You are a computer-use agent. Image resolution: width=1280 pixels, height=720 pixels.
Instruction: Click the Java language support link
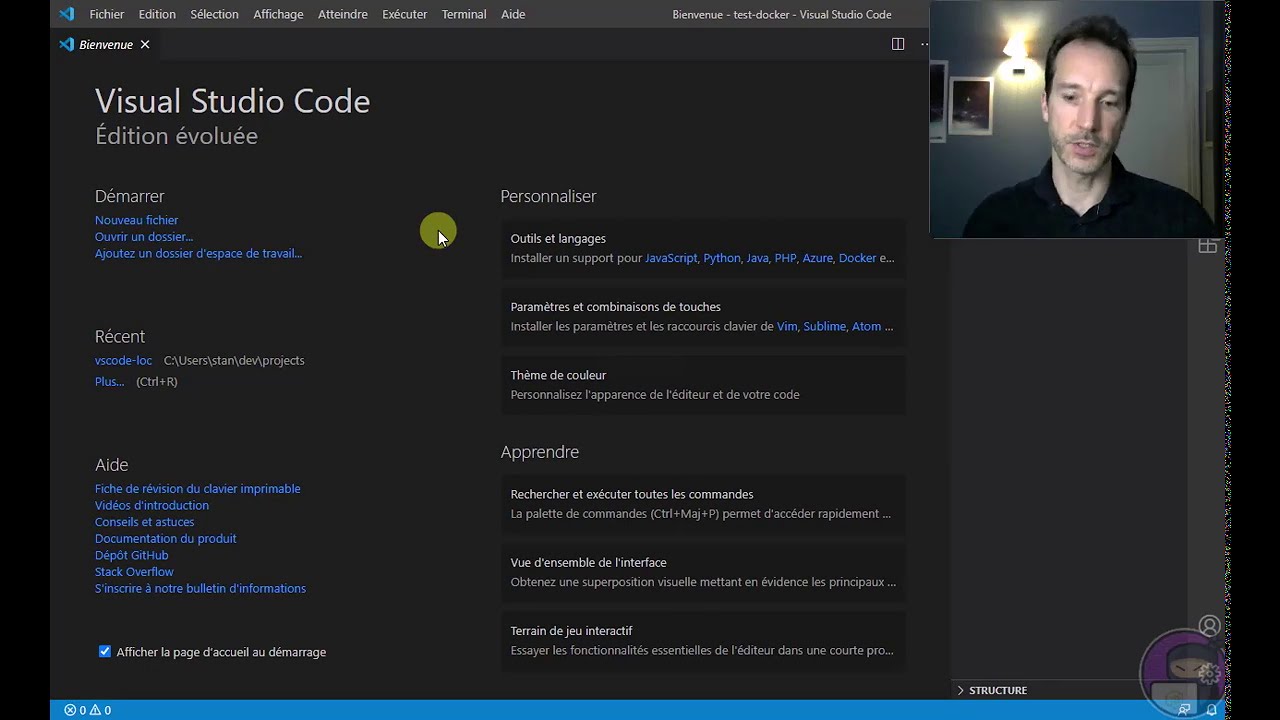(x=758, y=258)
